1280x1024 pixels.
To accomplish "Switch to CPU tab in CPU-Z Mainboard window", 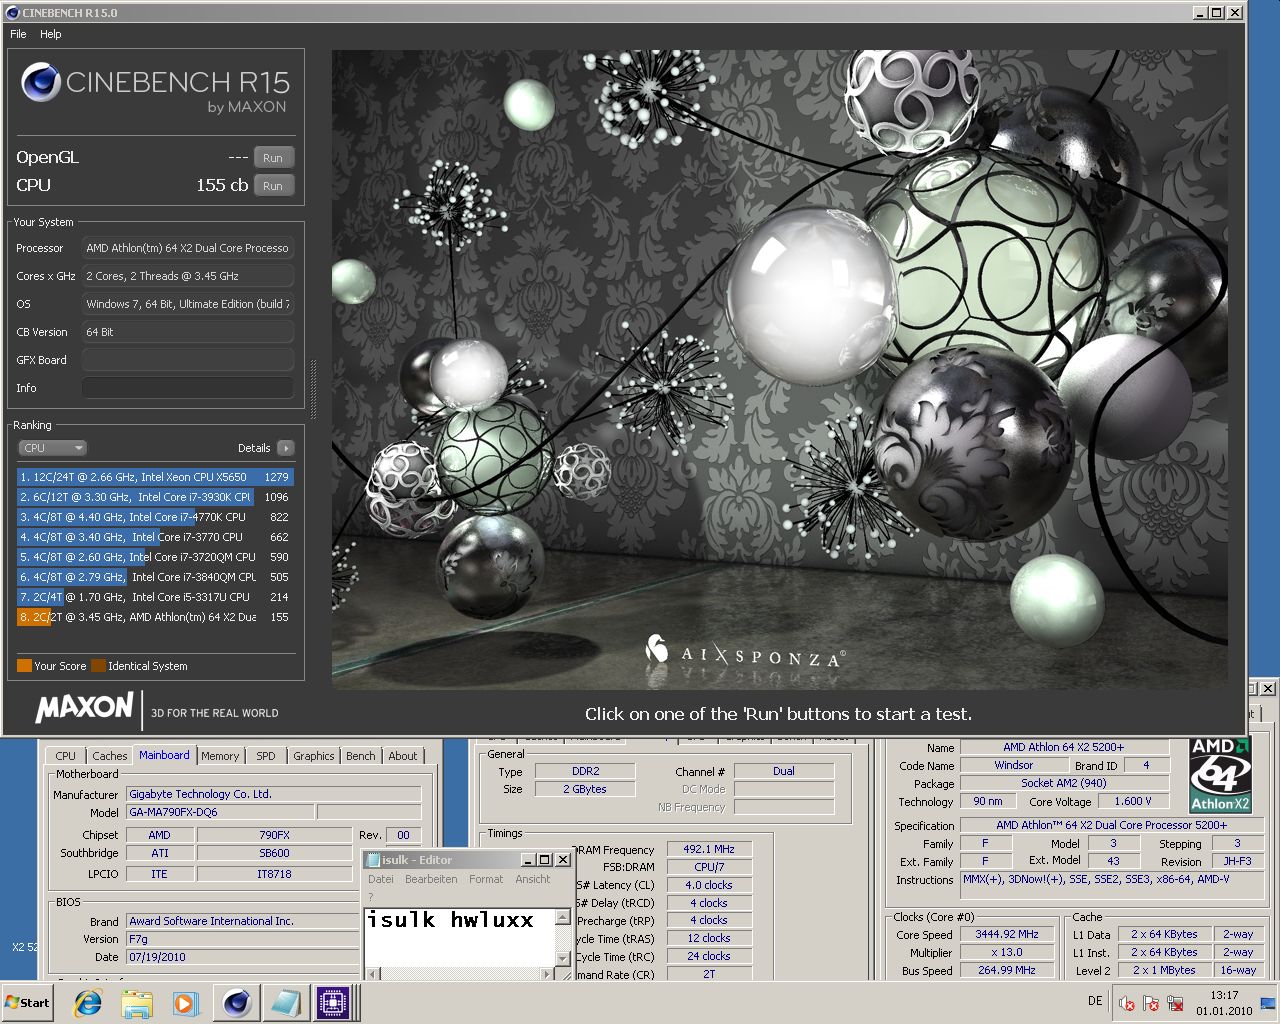I will [x=66, y=756].
